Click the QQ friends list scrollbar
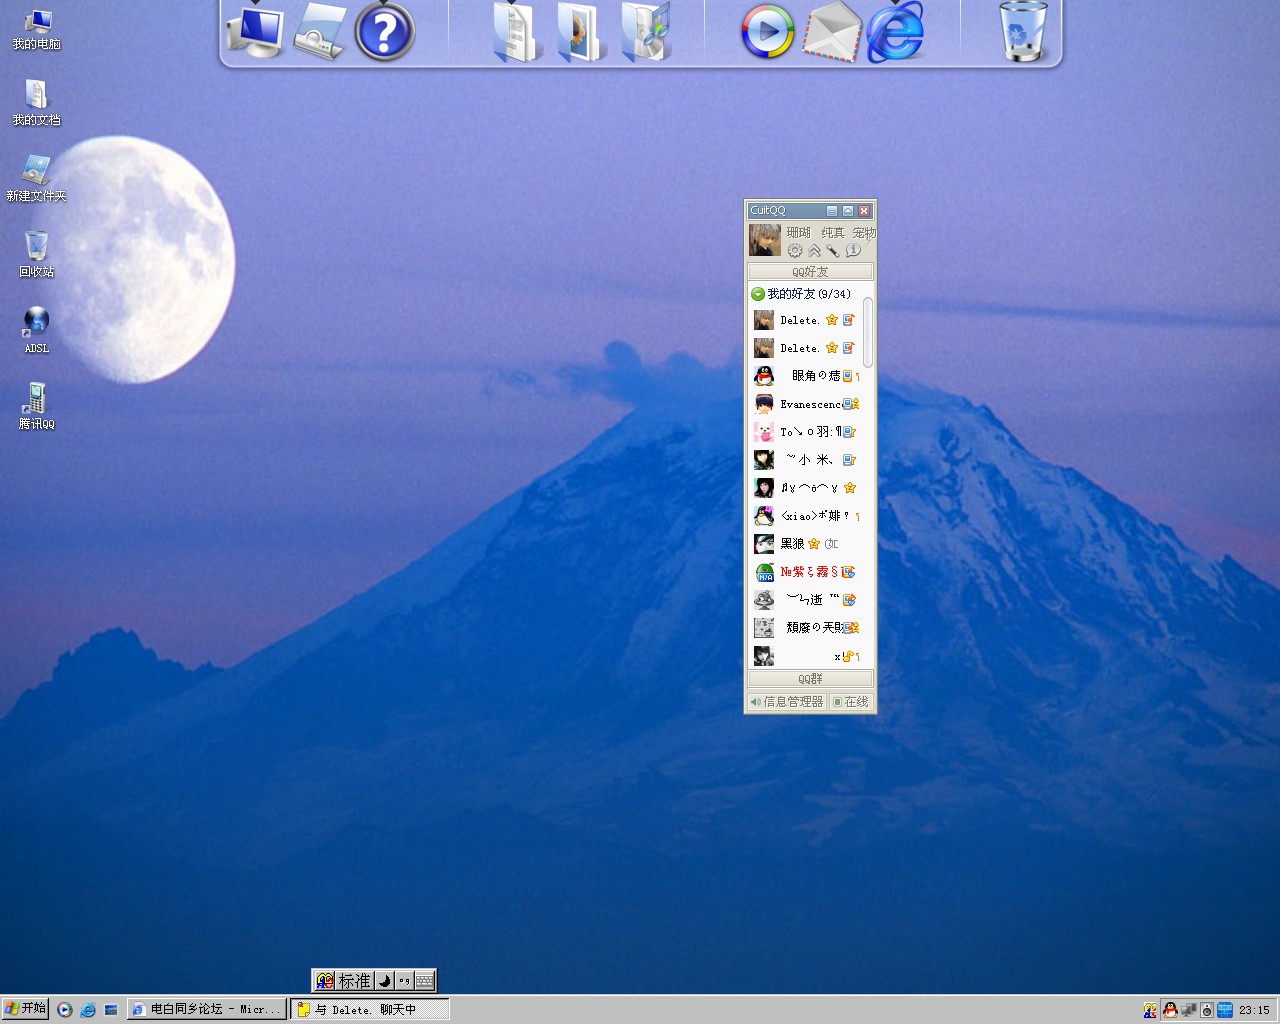This screenshot has height=1024, width=1280. pyautogui.click(x=868, y=332)
